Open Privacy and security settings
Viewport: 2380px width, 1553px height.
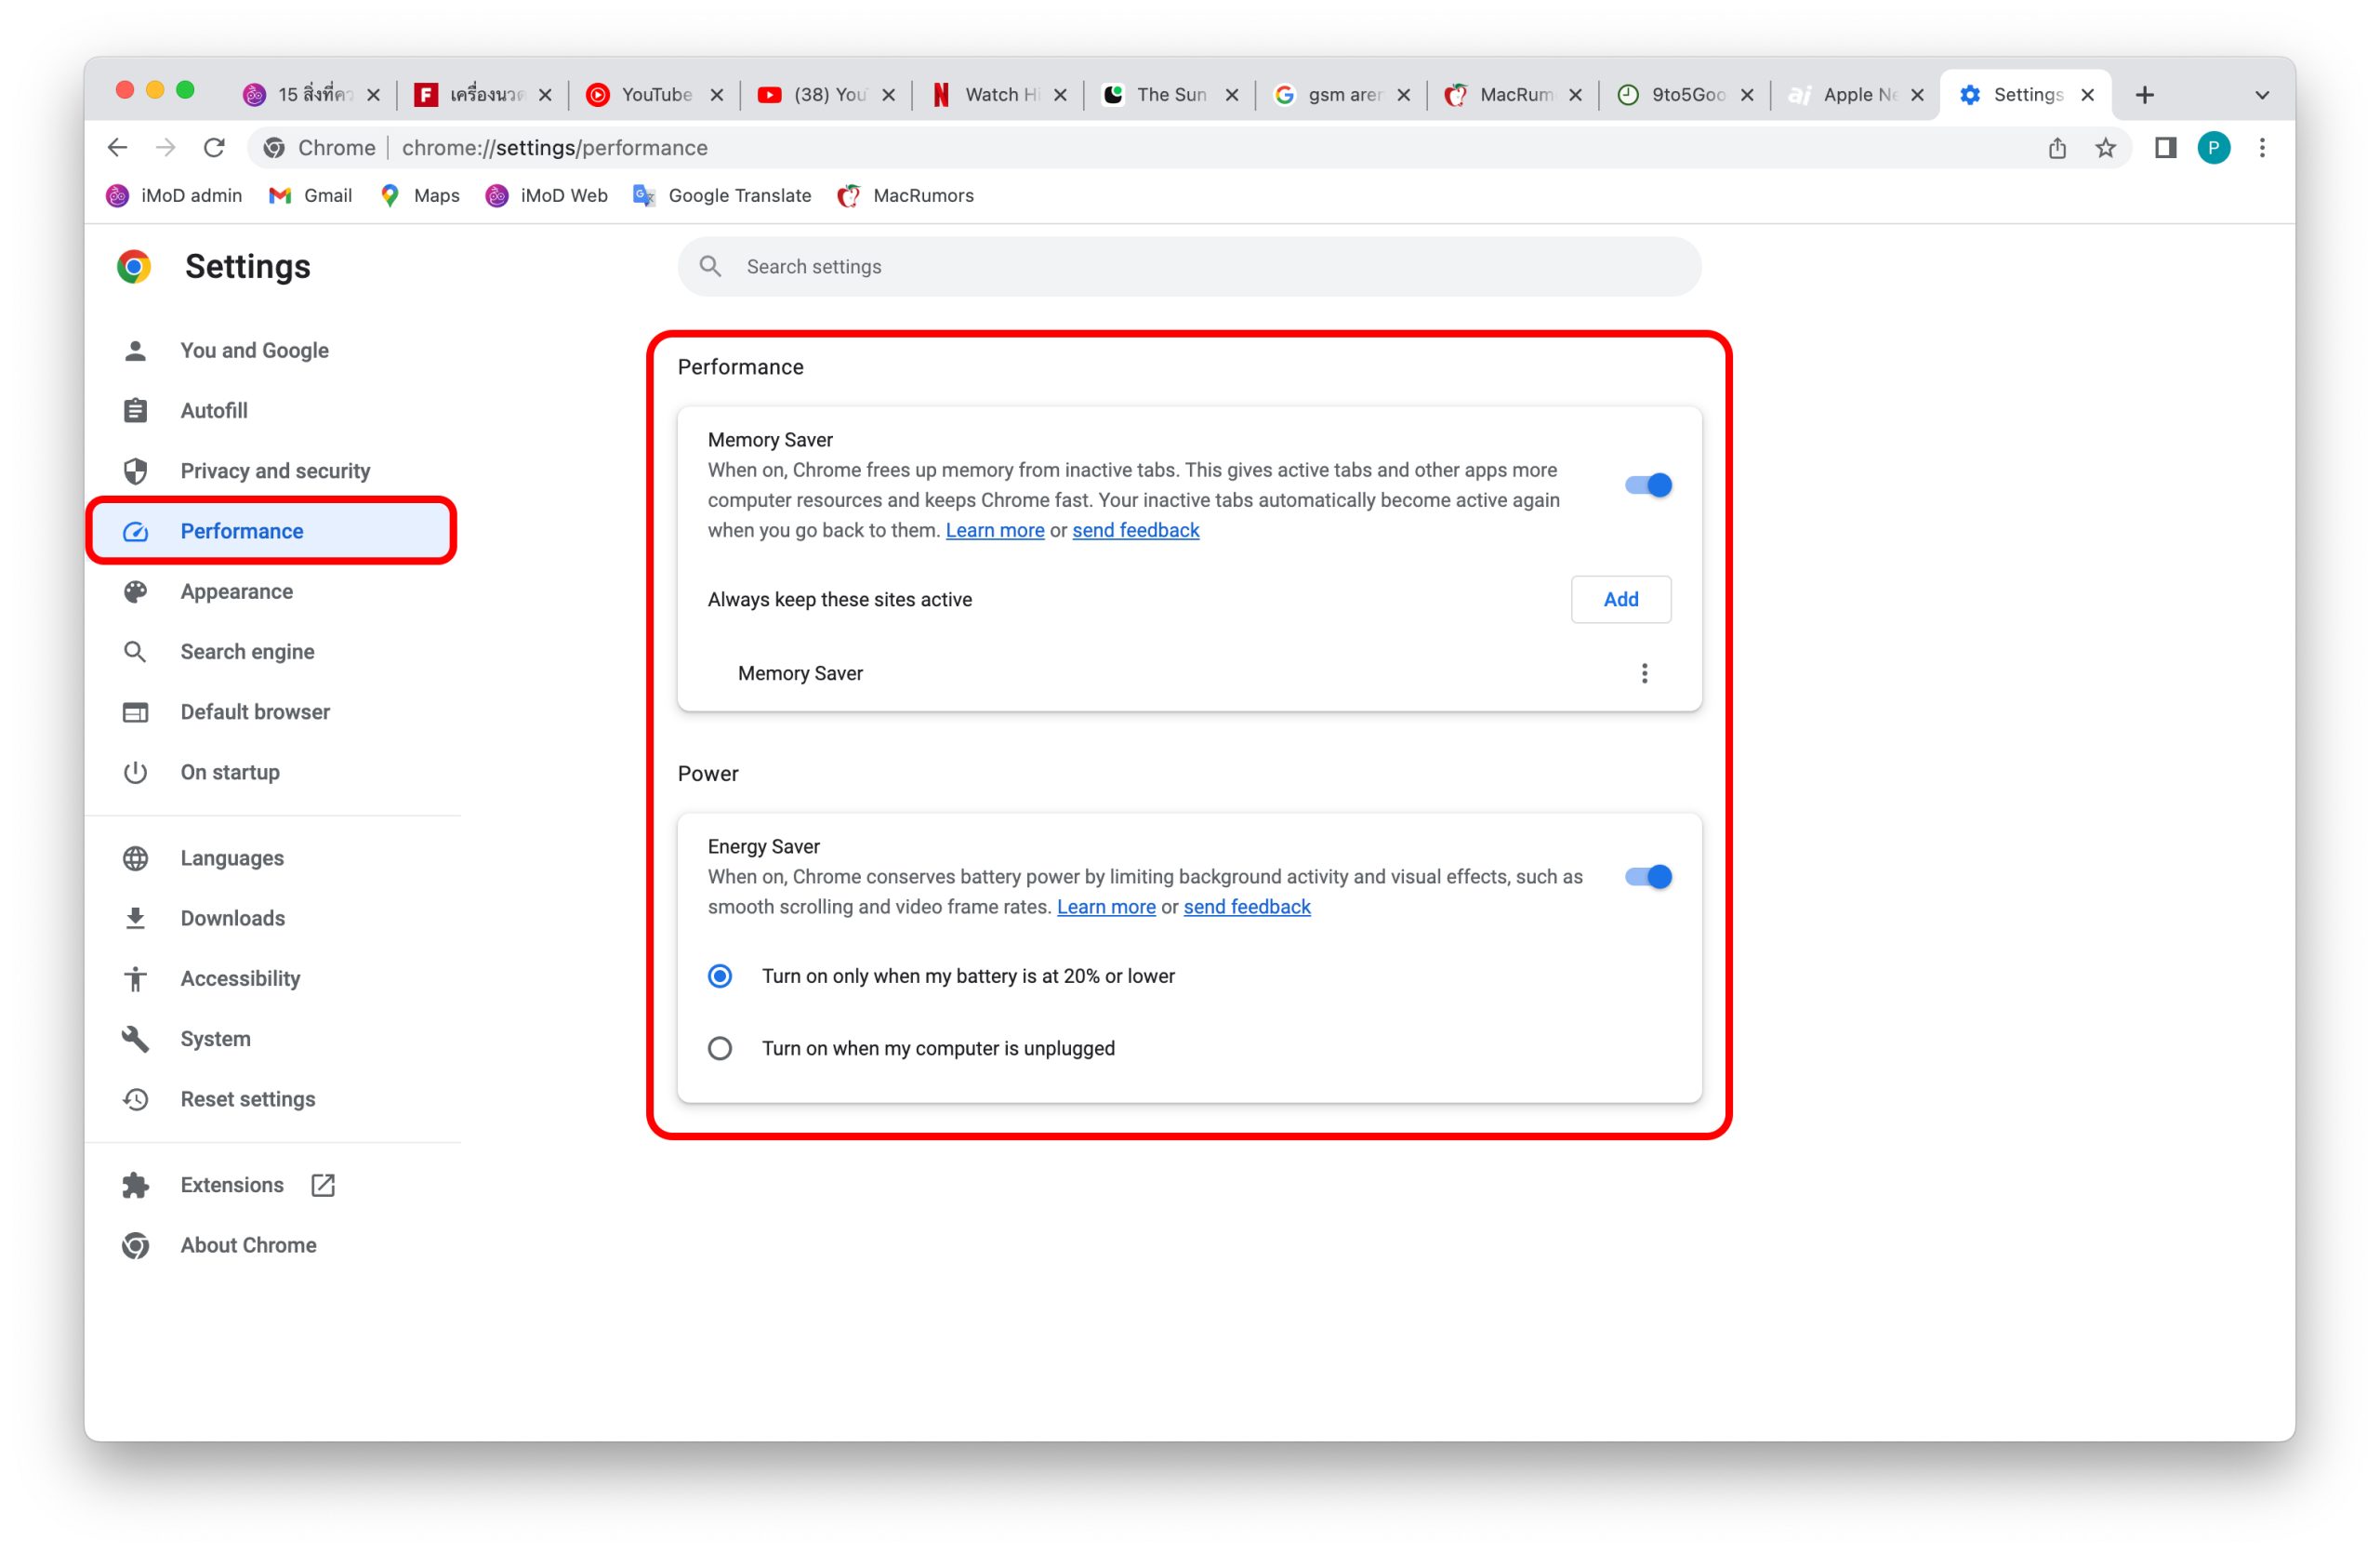coord(275,471)
